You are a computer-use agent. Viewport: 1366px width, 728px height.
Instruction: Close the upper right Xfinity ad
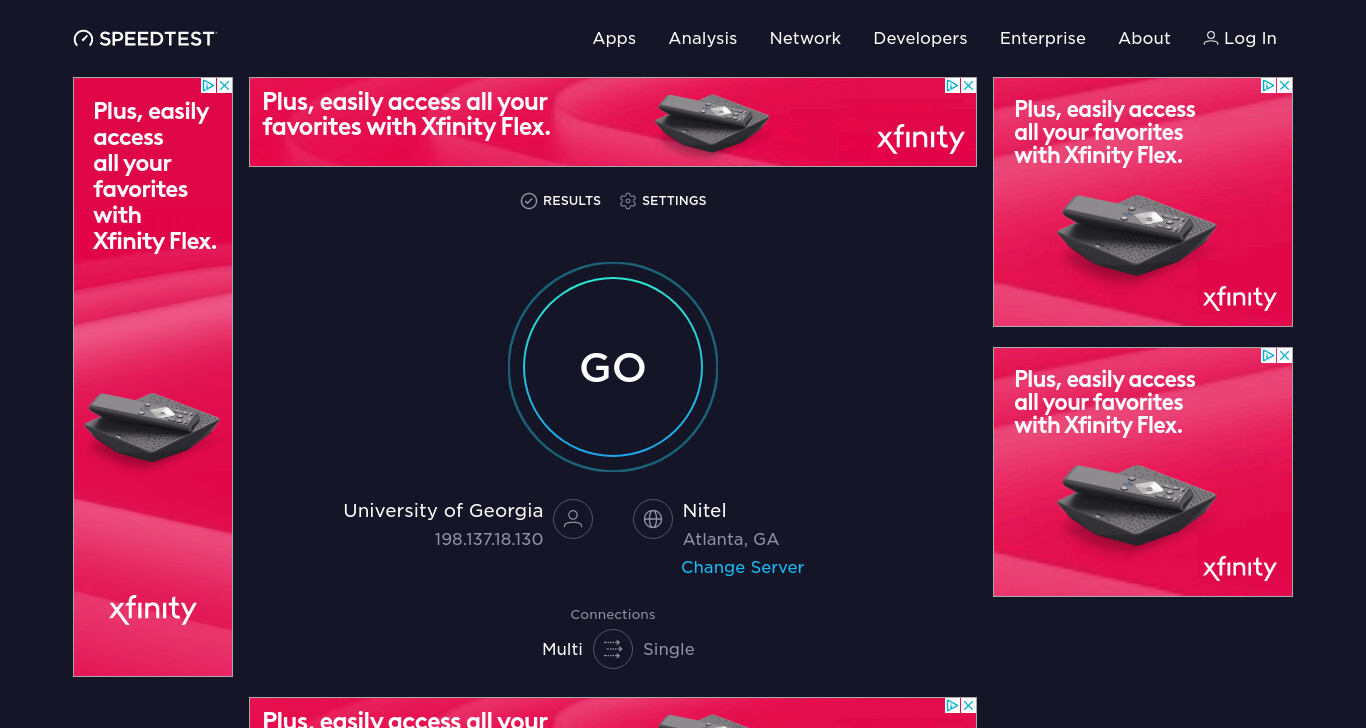(1285, 86)
